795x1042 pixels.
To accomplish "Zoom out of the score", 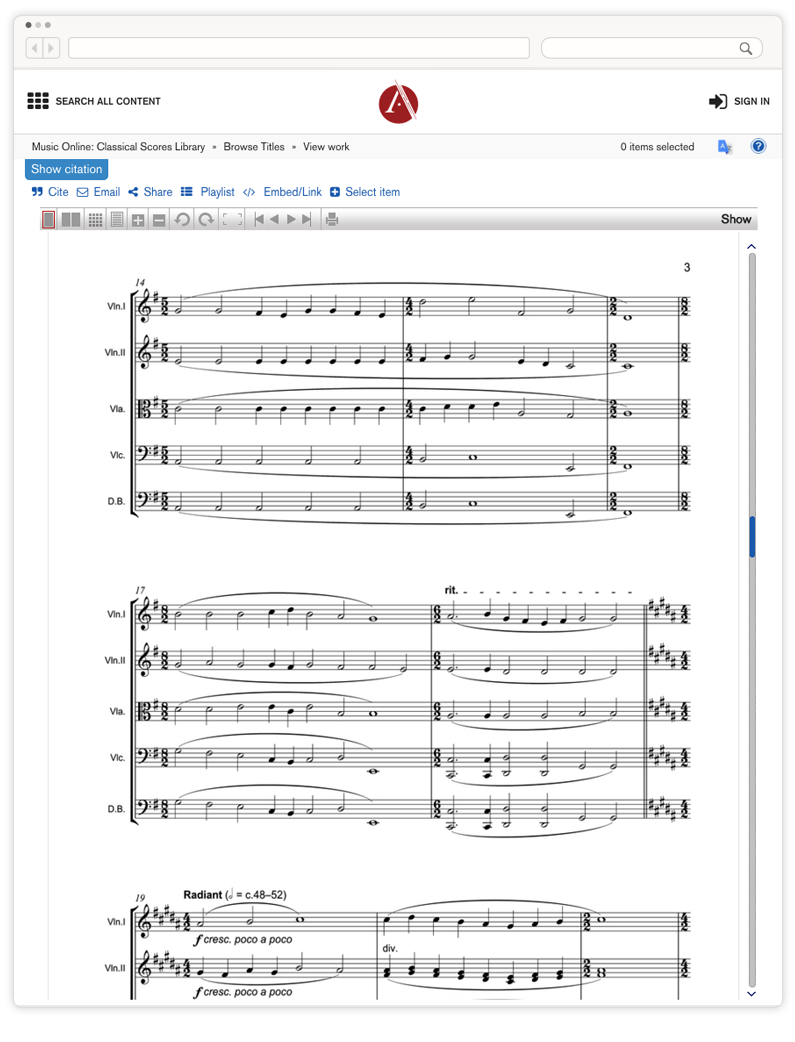I will (x=159, y=220).
